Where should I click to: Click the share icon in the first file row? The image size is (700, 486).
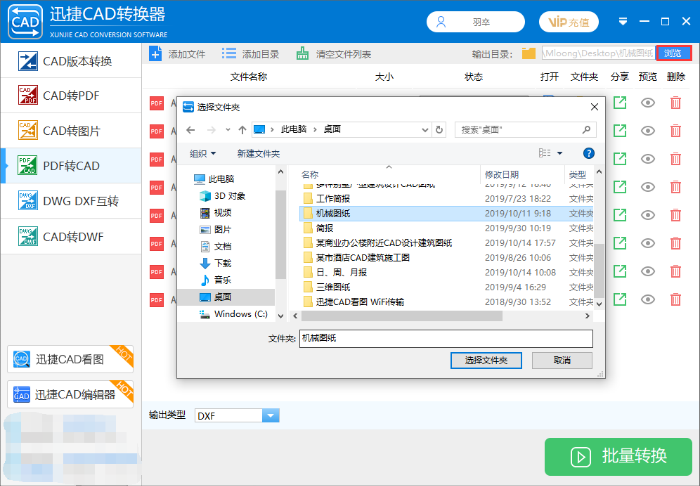click(x=620, y=103)
